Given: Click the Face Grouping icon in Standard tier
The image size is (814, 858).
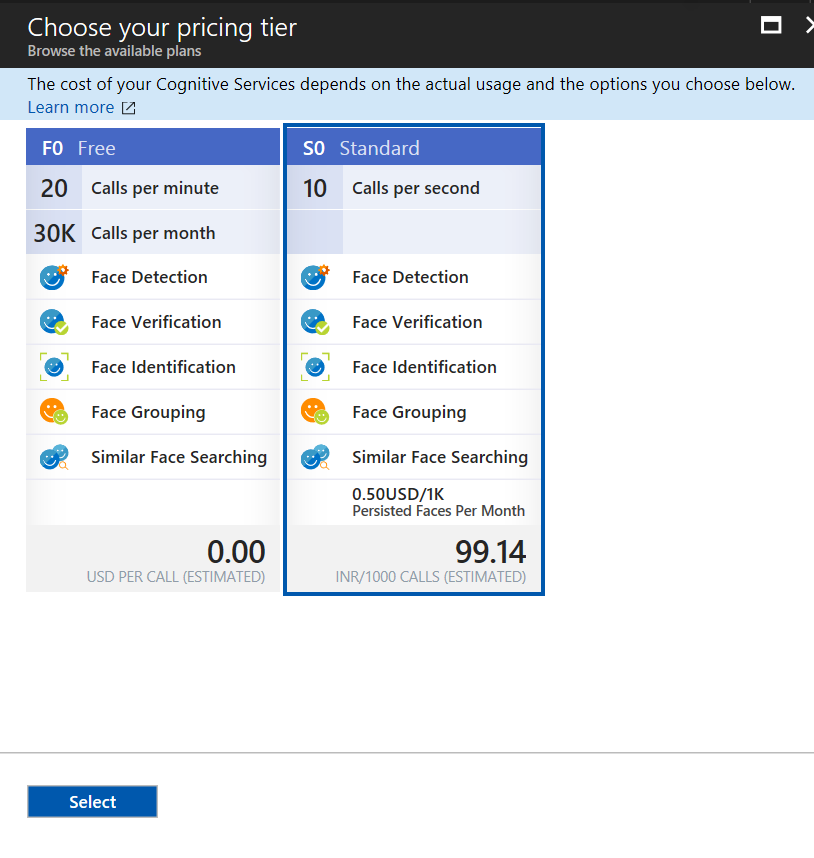Looking at the screenshot, I should pos(315,411).
